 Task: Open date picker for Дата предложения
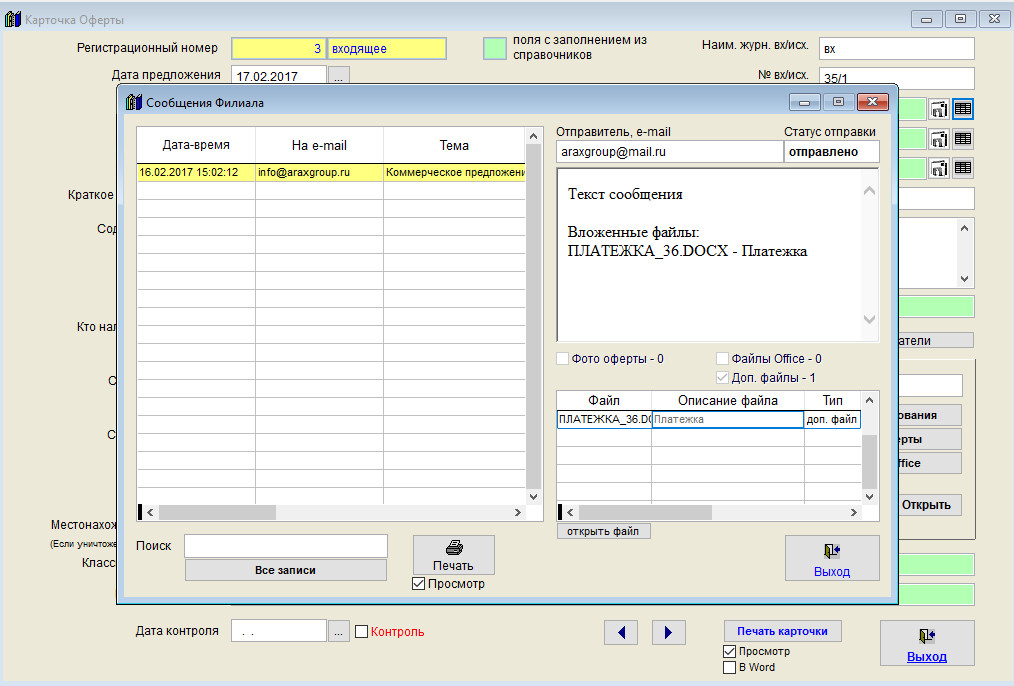point(339,75)
